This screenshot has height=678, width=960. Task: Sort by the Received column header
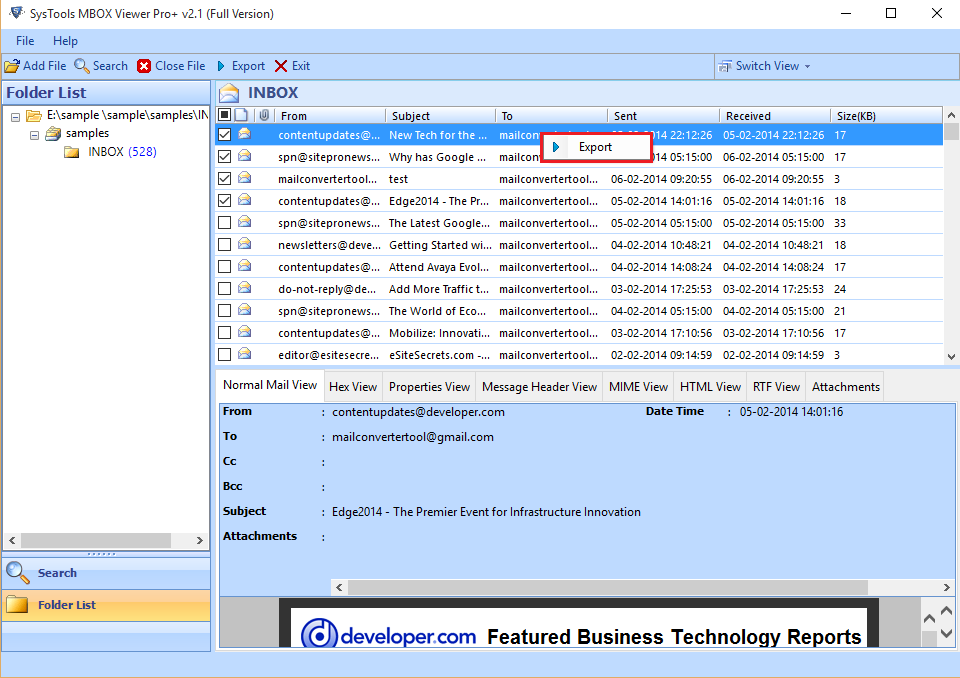[x=774, y=115]
